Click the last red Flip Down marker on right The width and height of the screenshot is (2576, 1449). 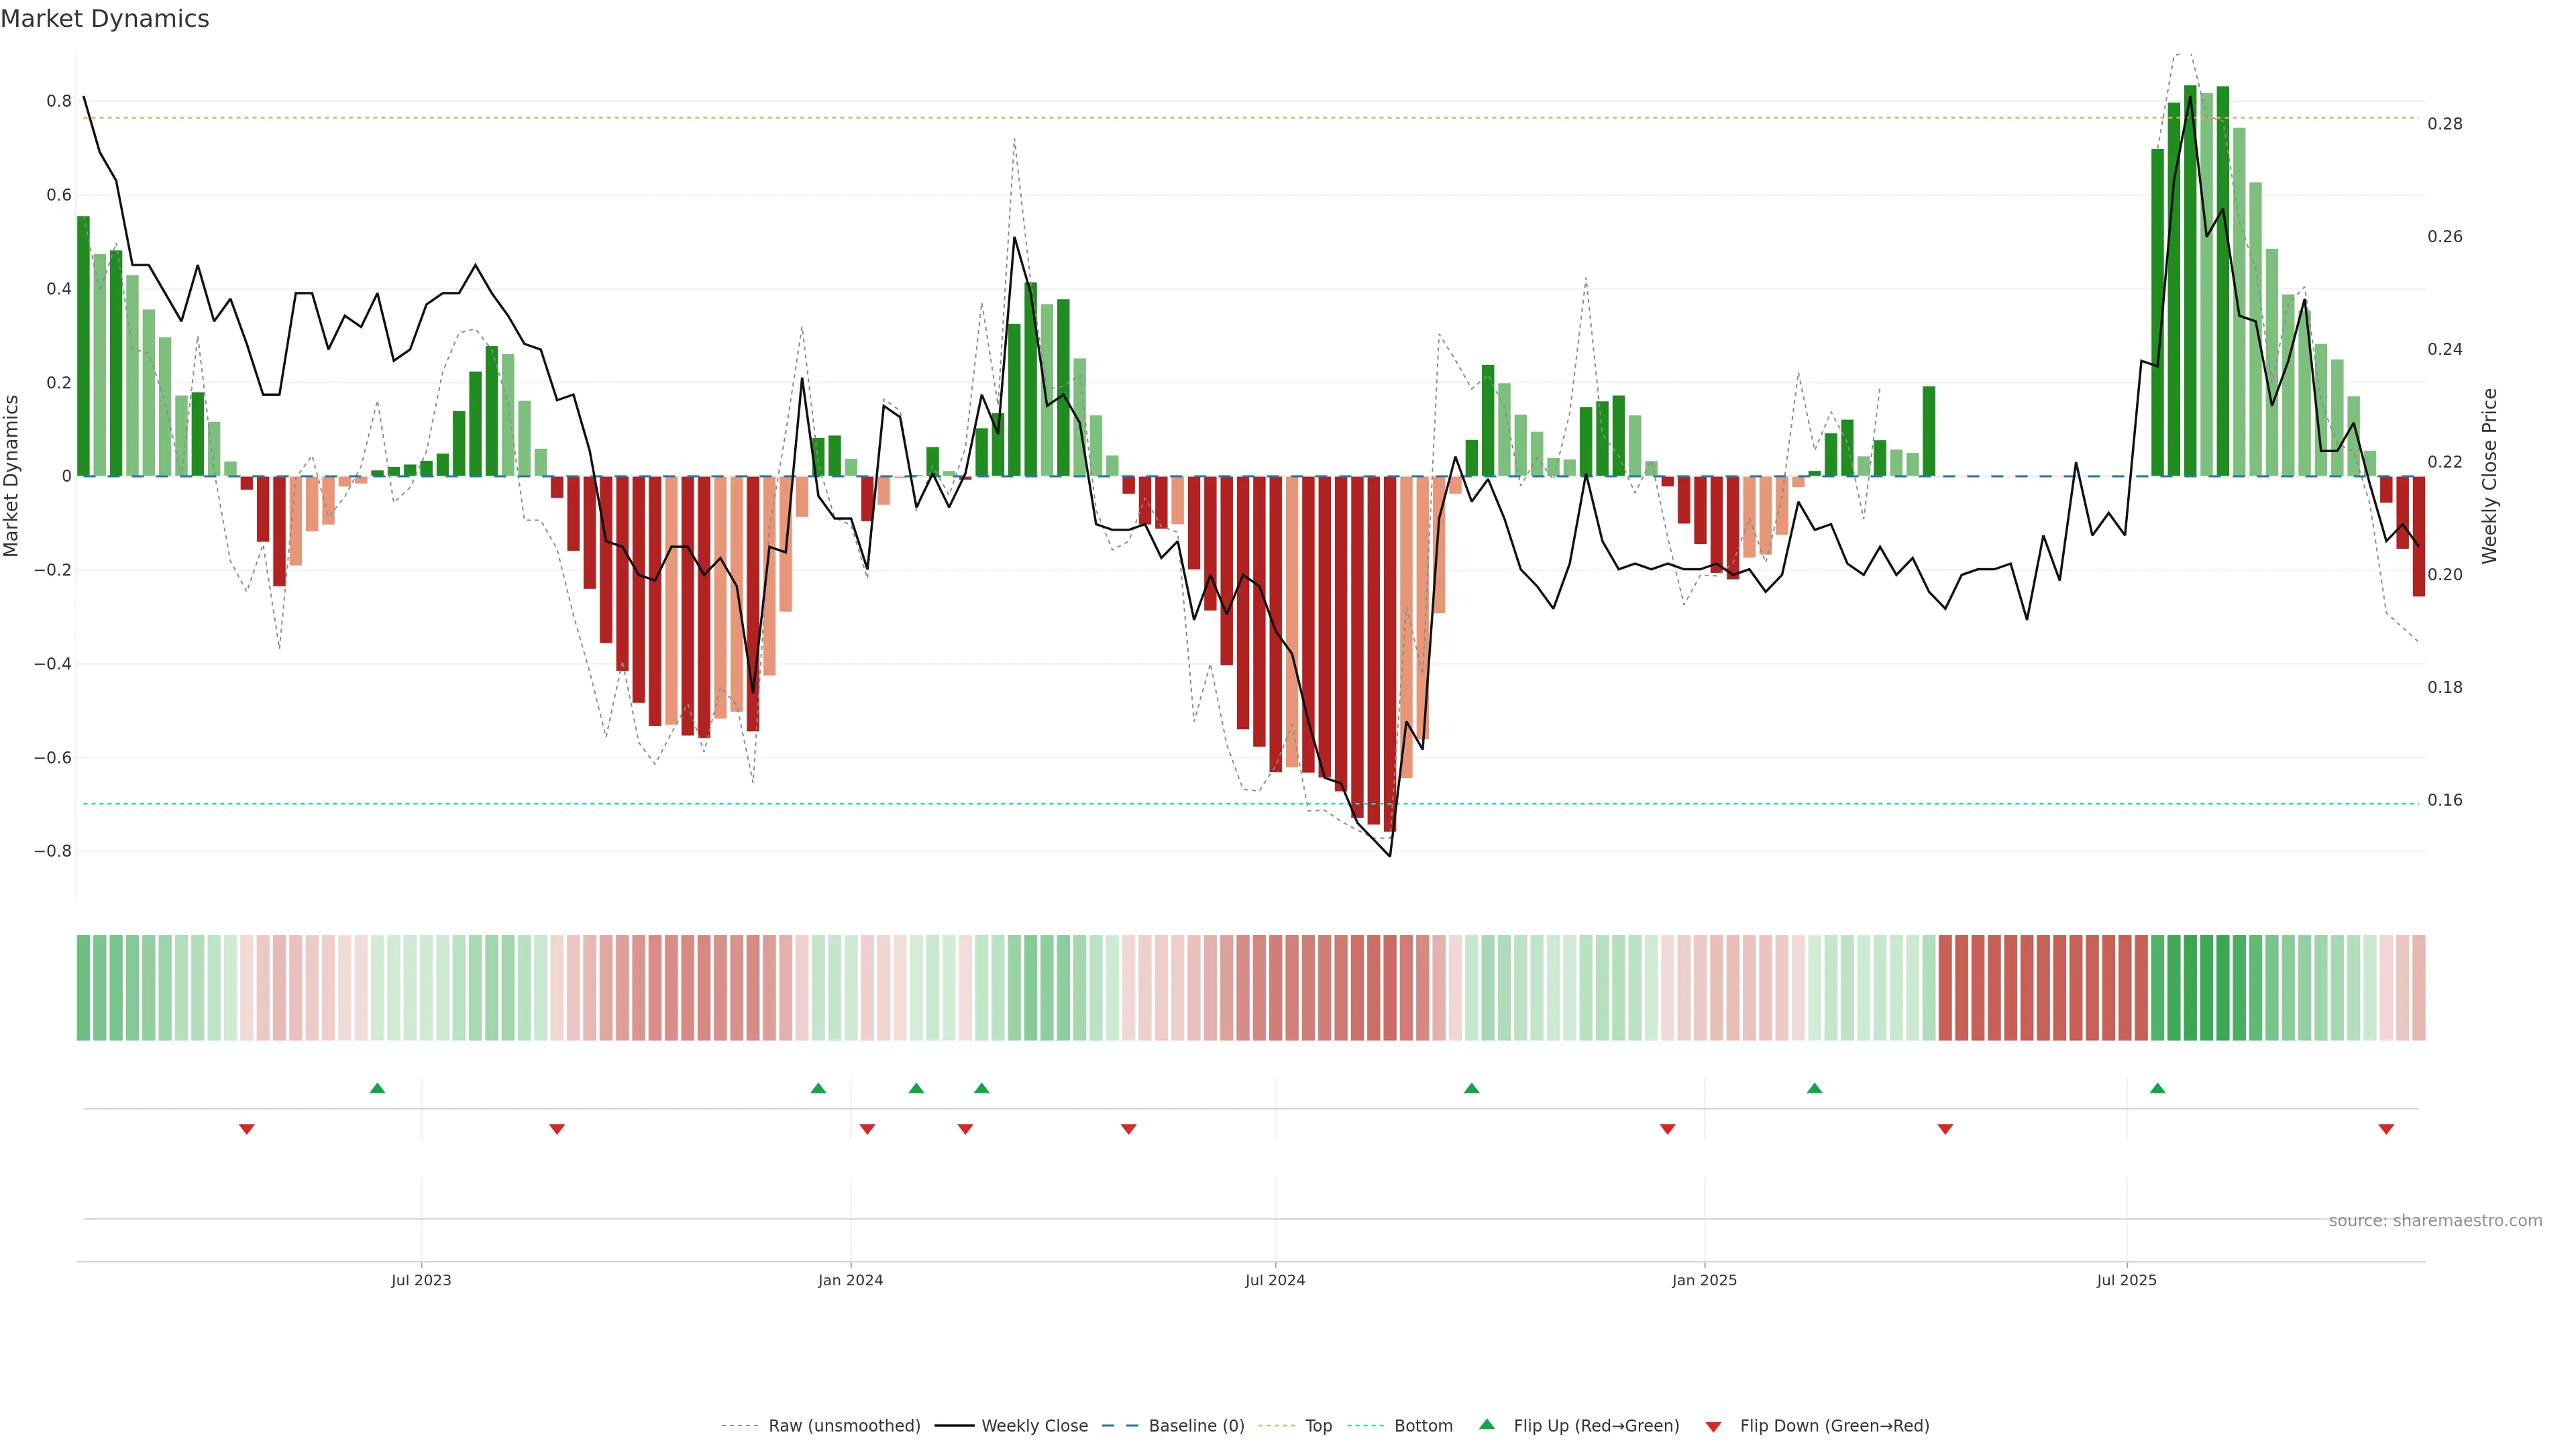tap(2386, 1129)
